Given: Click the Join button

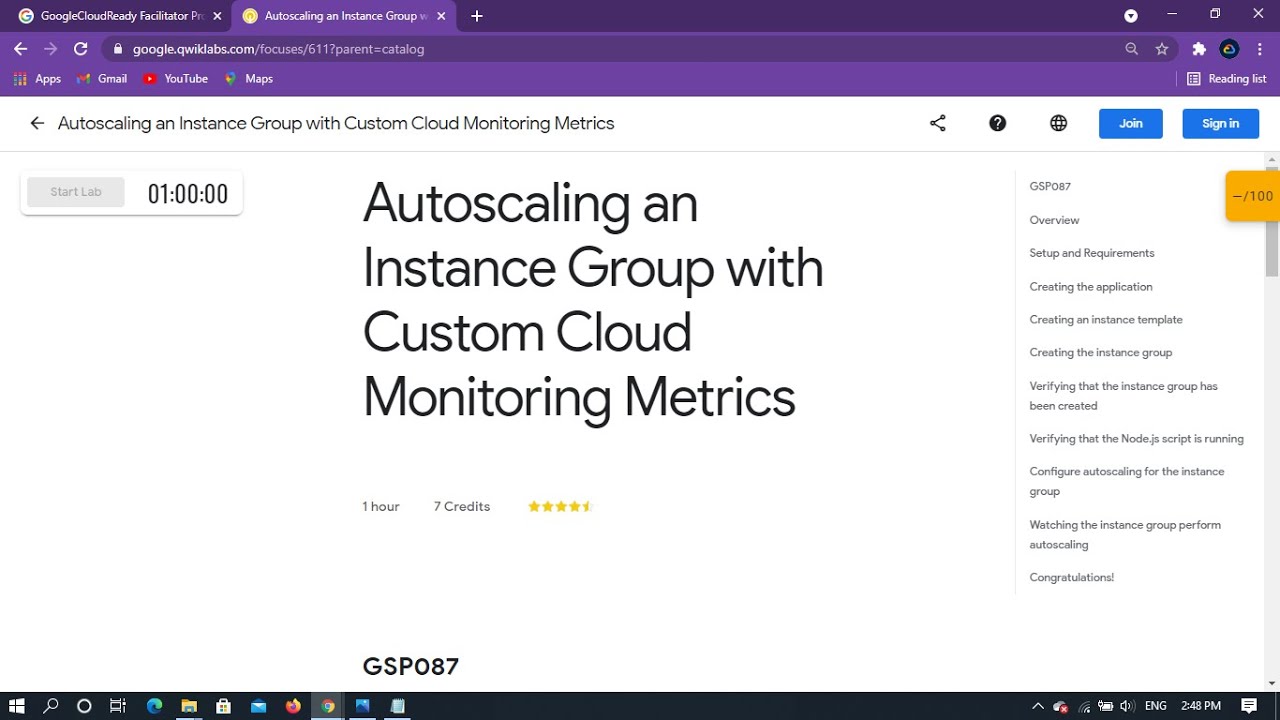Looking at the screenshot, I should [1131, 123].
